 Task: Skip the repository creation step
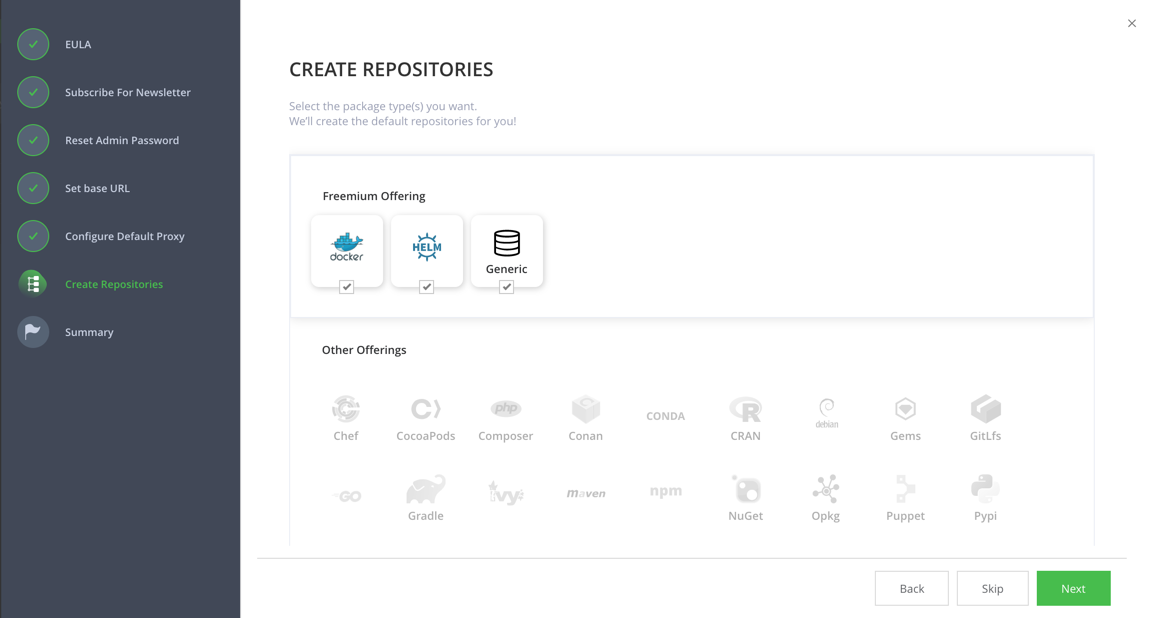tap(992, 588)
